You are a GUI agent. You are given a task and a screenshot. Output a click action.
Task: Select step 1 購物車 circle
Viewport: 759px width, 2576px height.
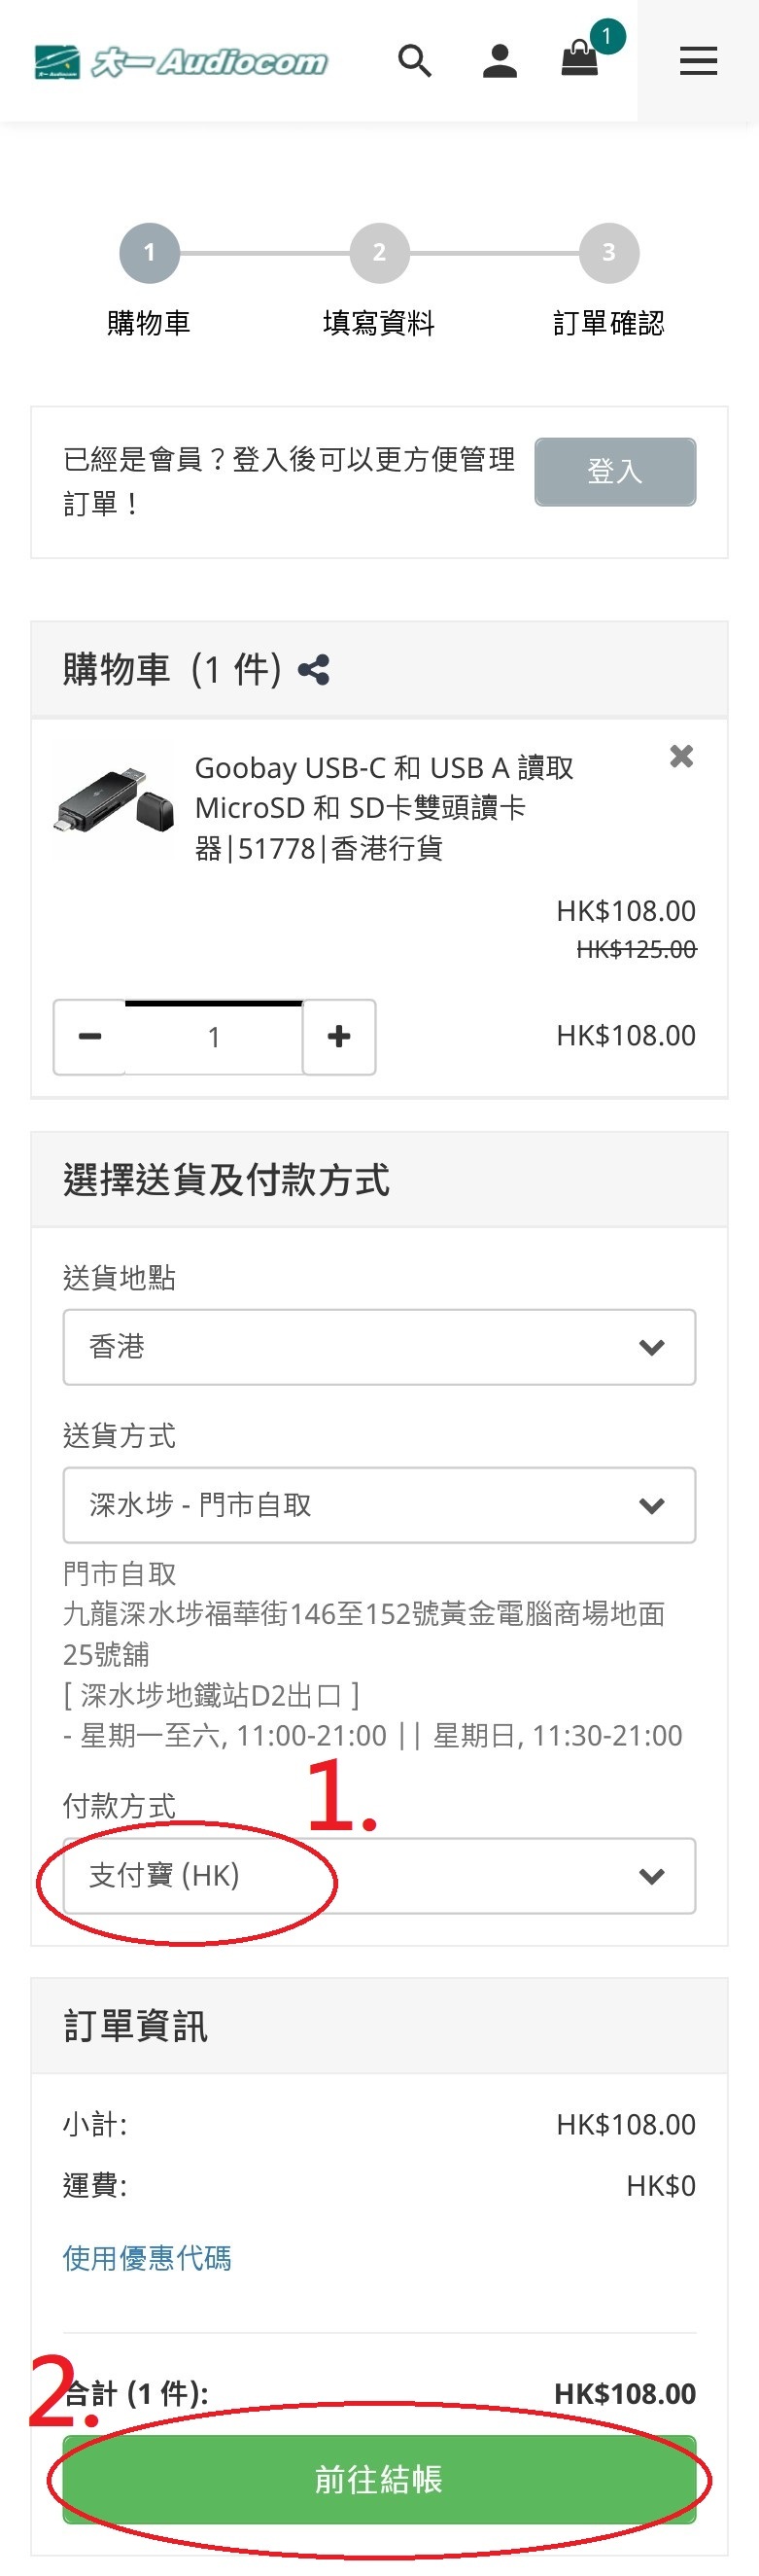pyautogui.click(x=149, y=253)
